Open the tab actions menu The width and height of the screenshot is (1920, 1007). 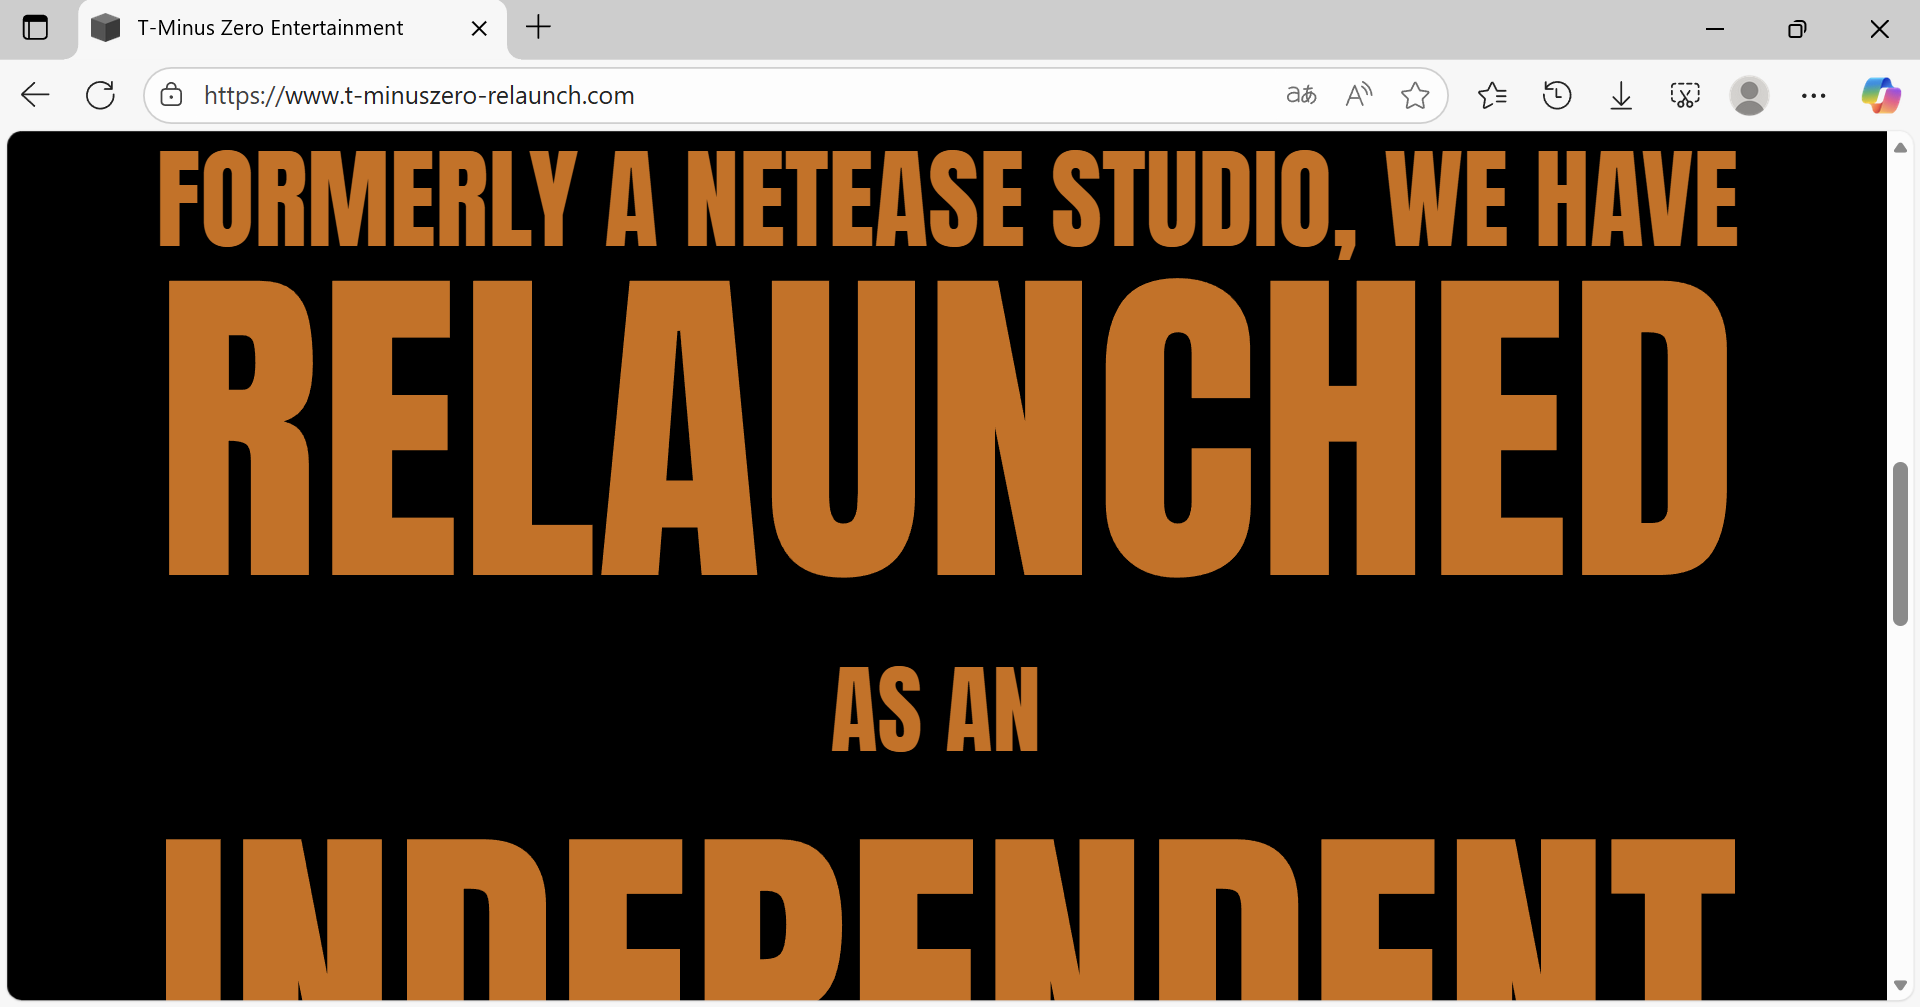point(35,28)
